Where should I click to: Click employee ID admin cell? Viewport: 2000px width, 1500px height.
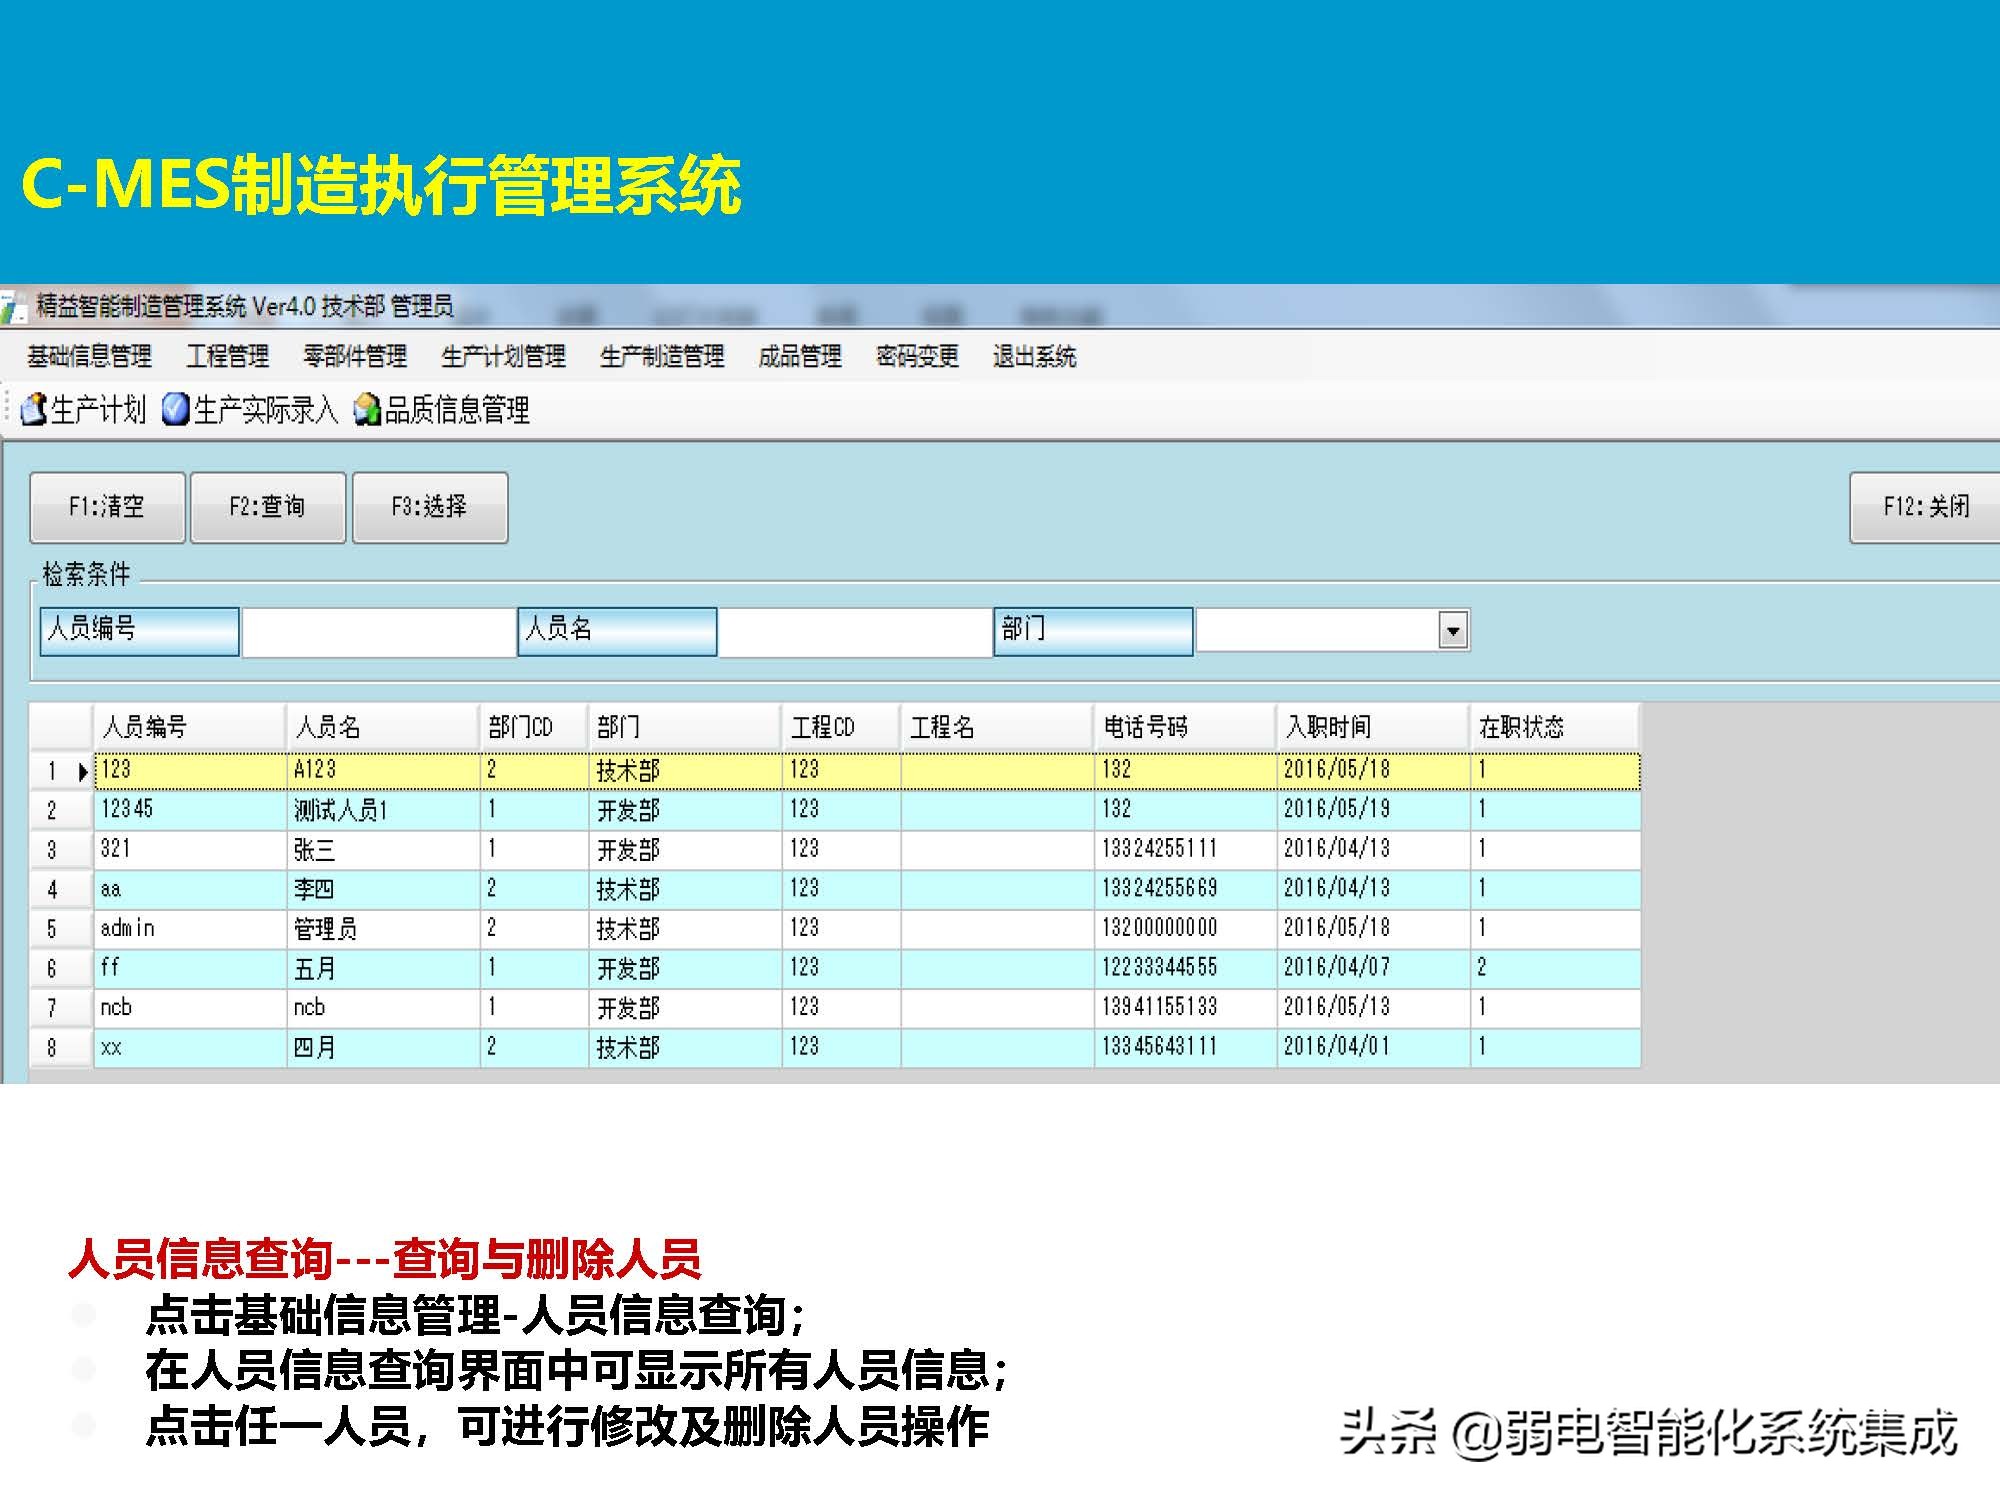[190, 928]
